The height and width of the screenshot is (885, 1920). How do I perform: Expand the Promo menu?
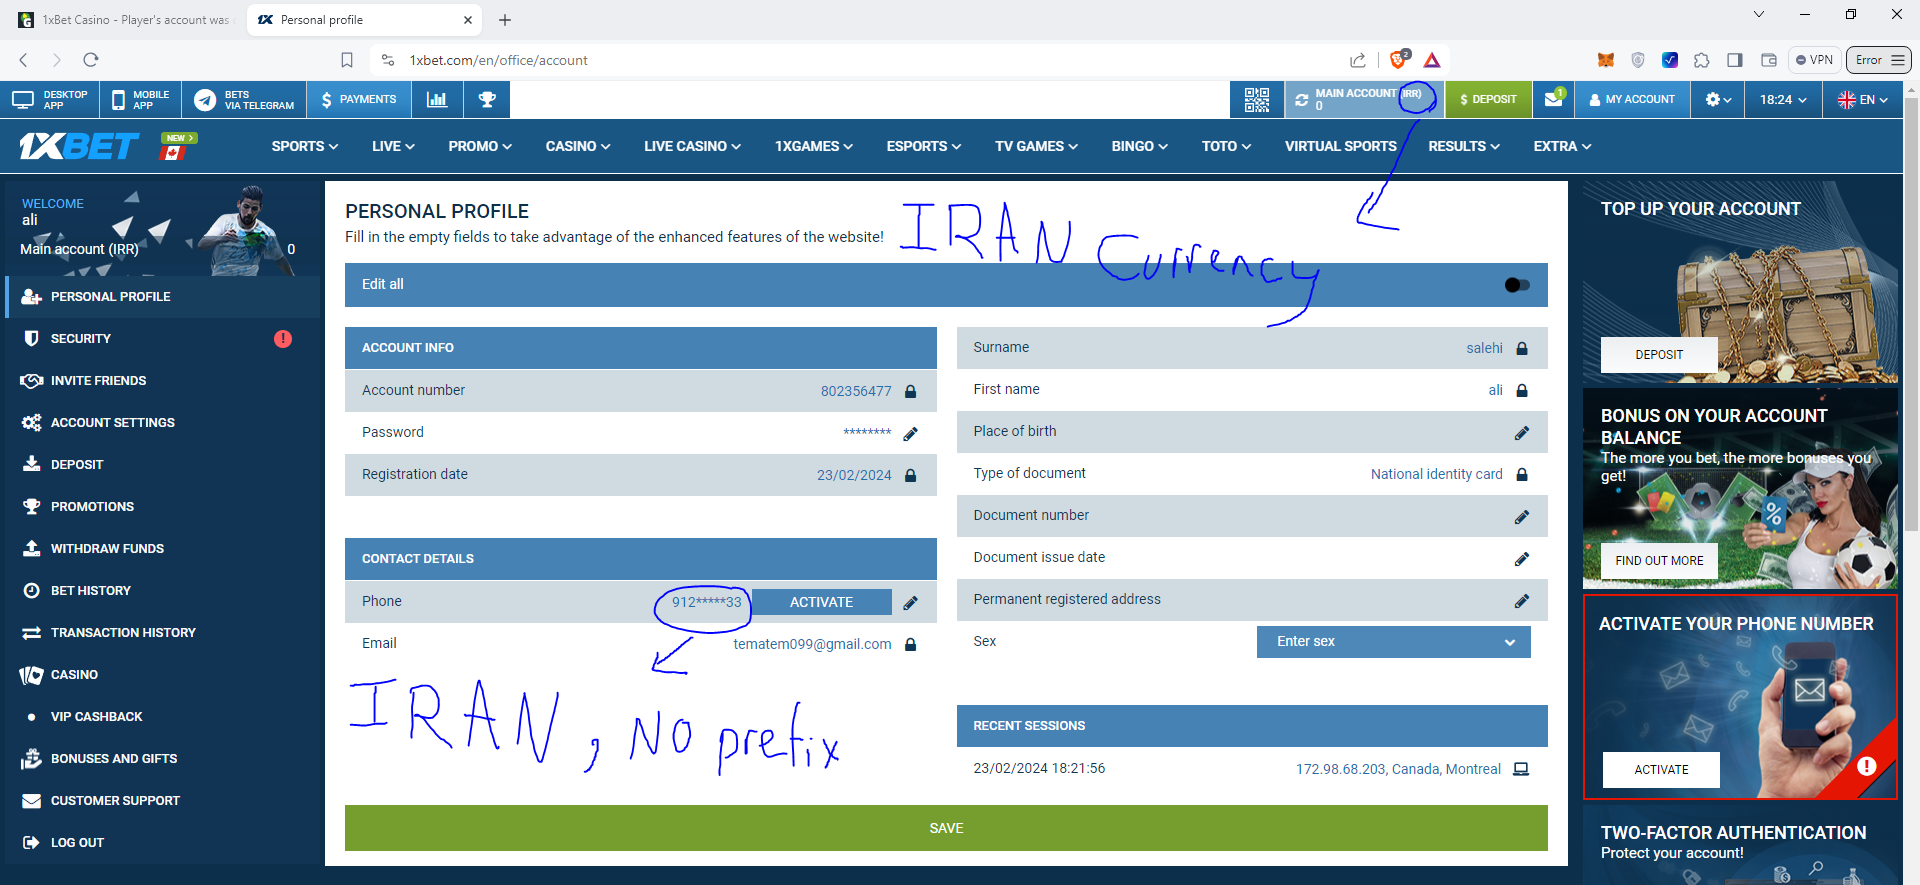[x=480, y=146]
